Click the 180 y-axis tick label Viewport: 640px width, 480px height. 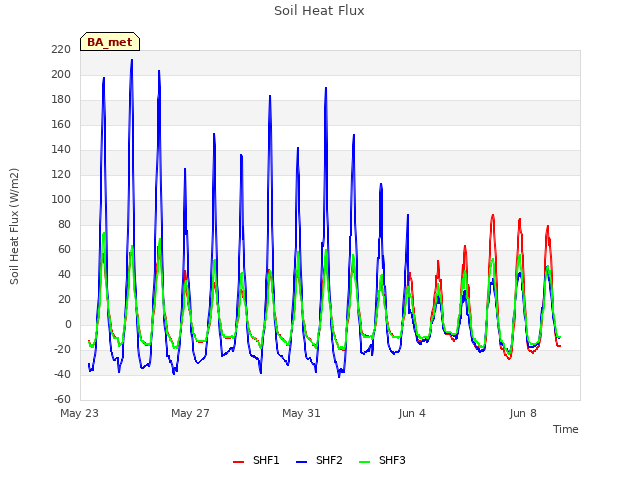61,100
